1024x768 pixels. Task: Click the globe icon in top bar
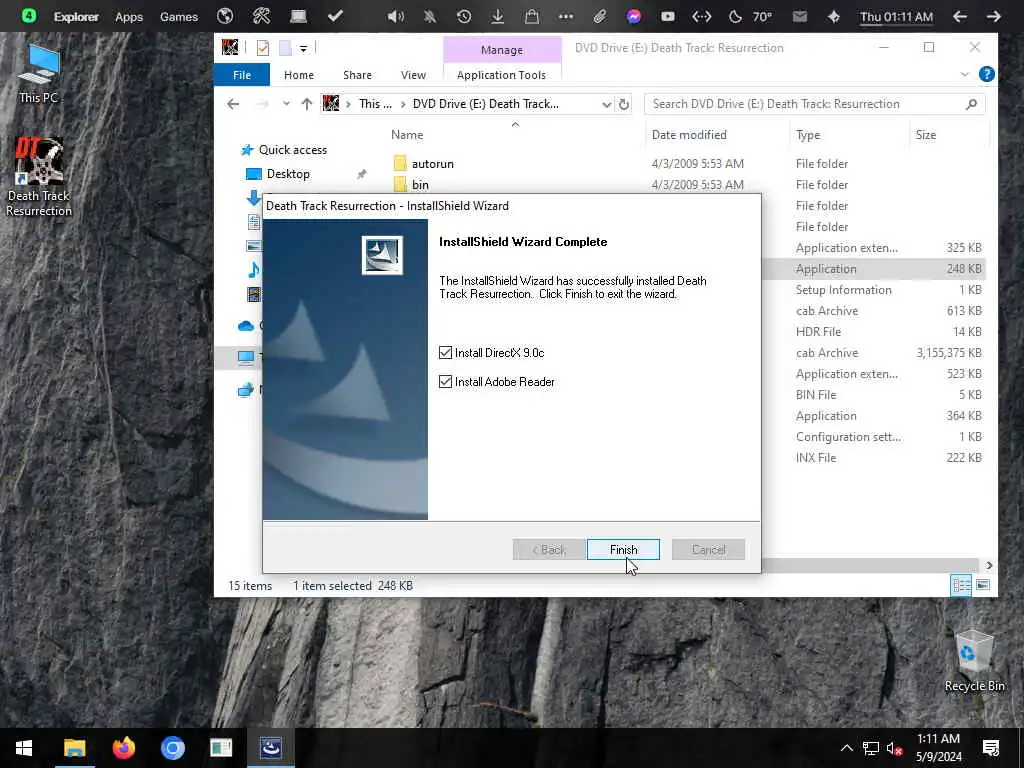click(x=225, y=16)
